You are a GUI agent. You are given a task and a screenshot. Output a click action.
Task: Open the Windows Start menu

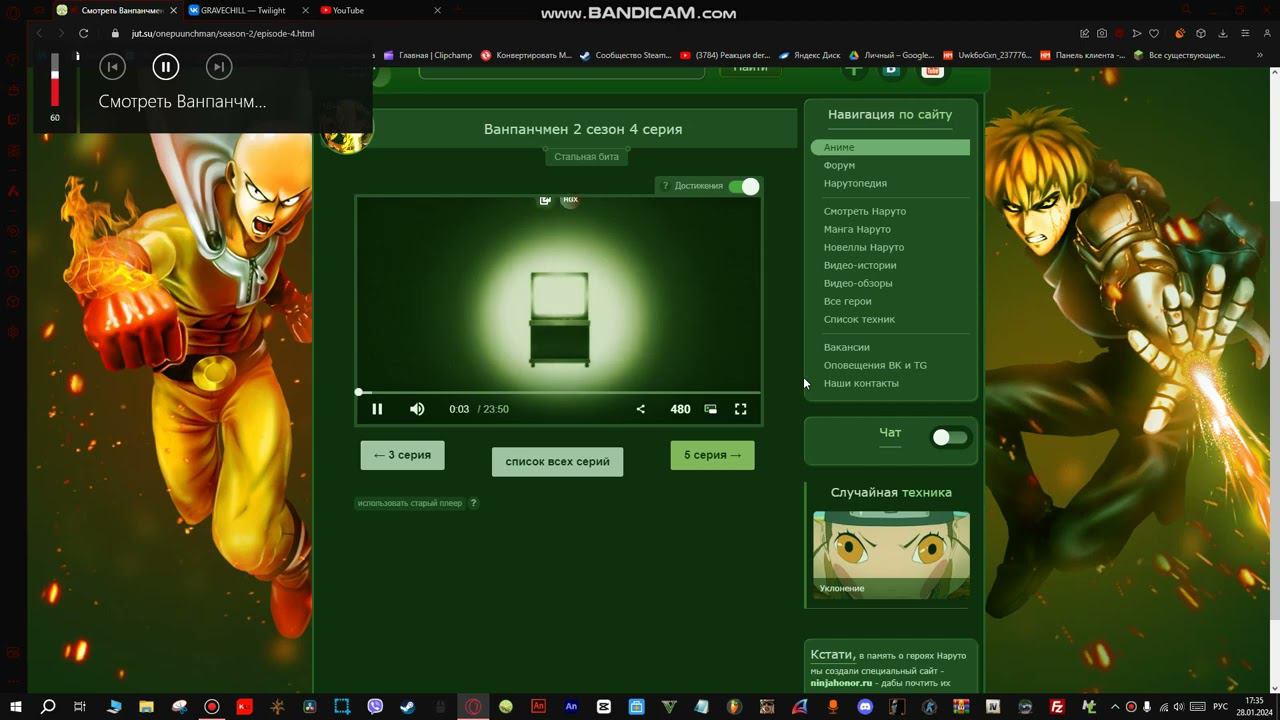pyautogui.click(x=16, y=707)
